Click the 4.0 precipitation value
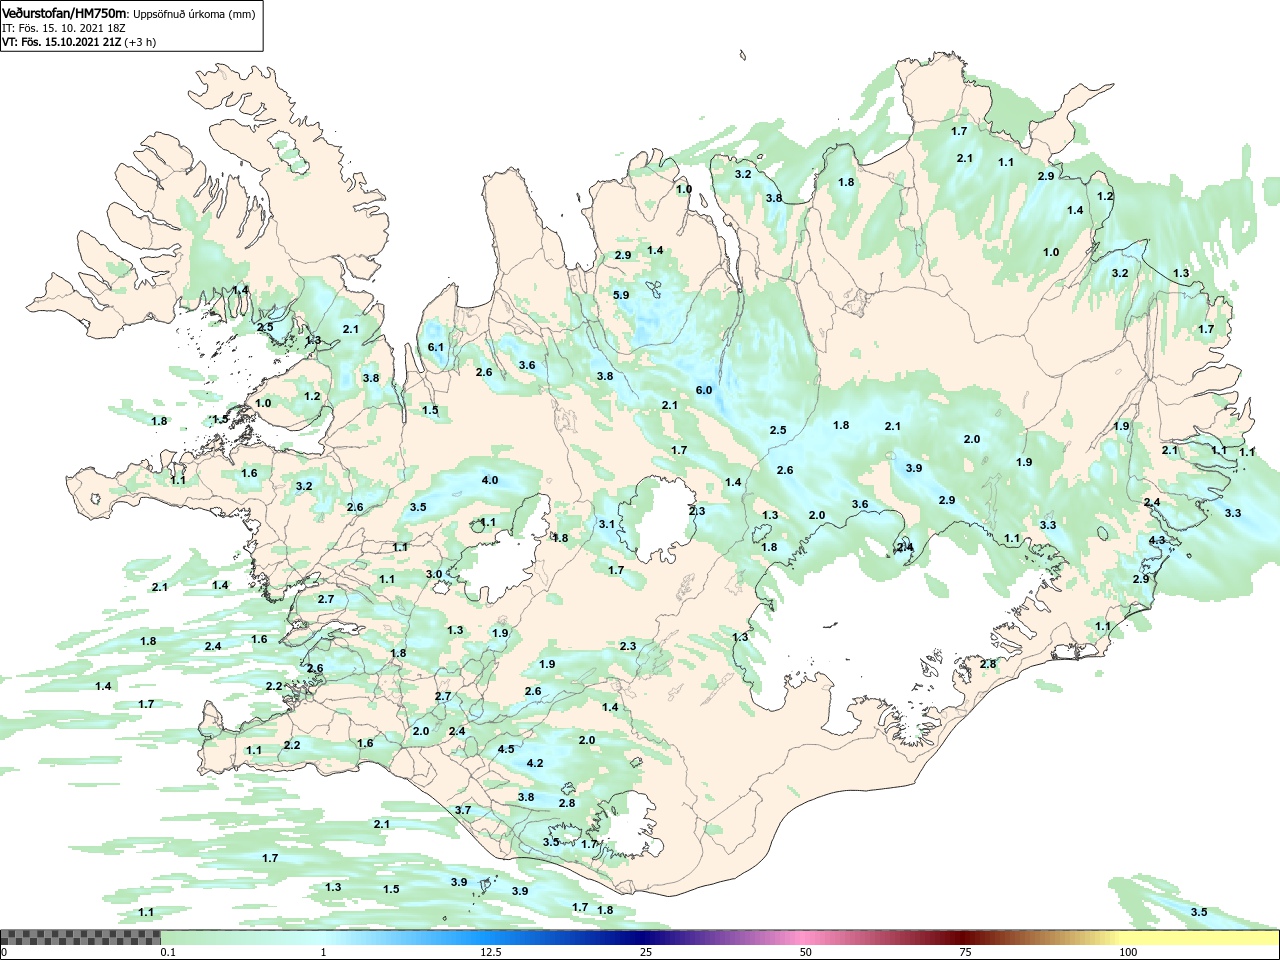 pos(490,480)
